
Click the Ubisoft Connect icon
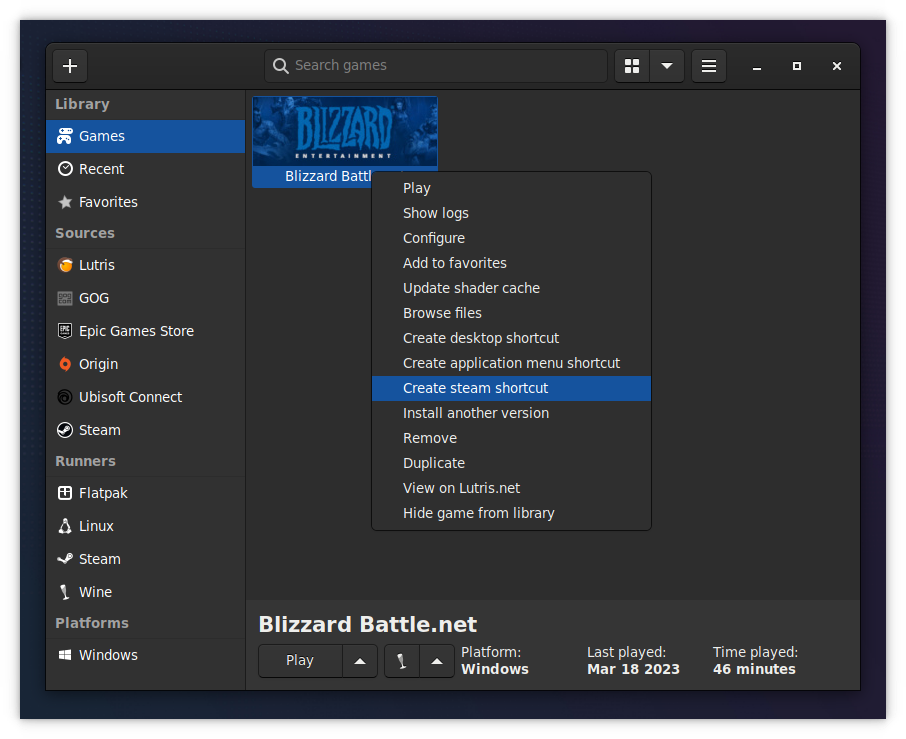tap(65, 397)
